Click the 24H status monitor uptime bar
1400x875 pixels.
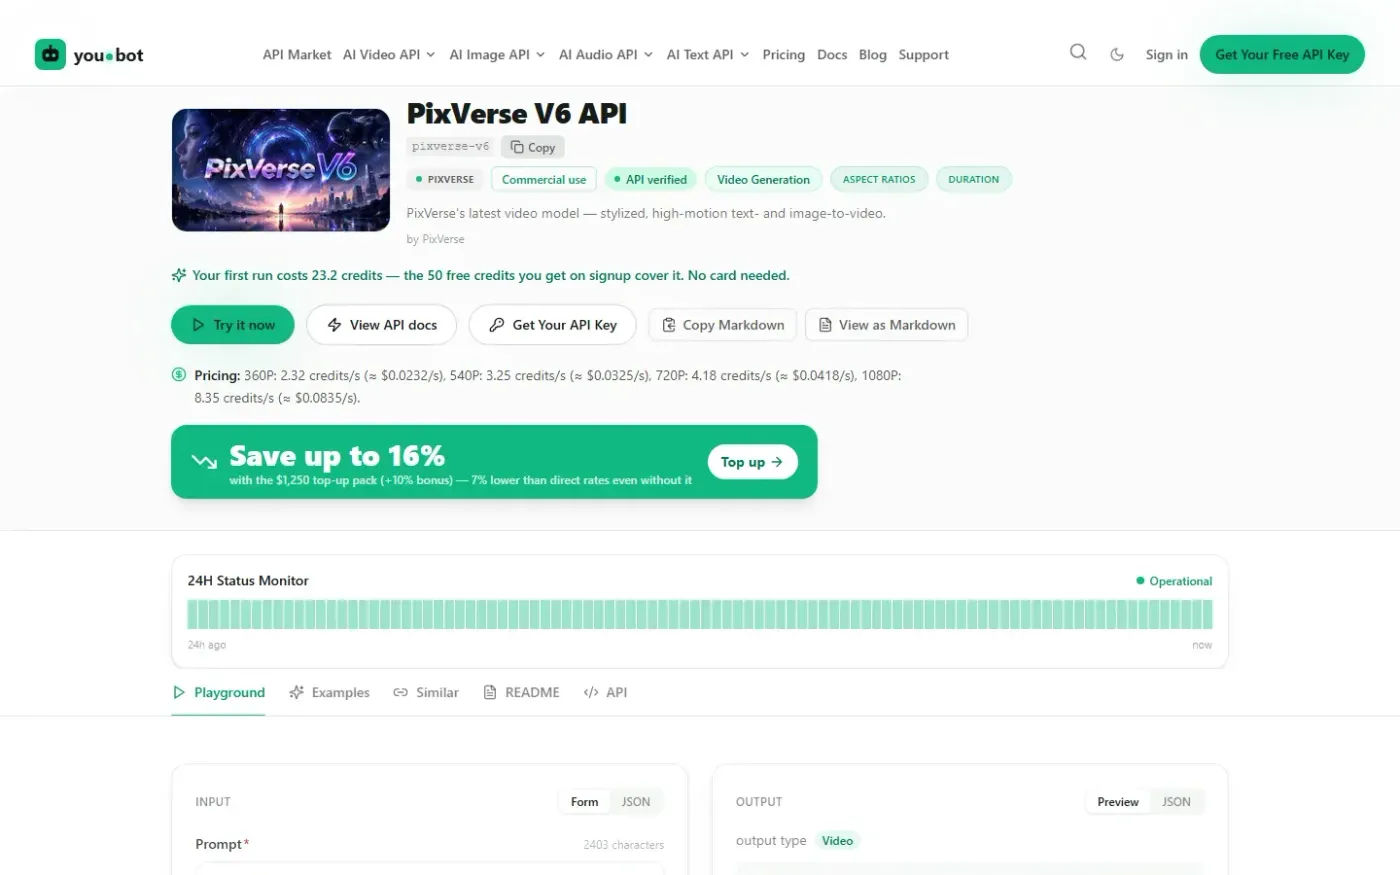click(x=700, y=614)
